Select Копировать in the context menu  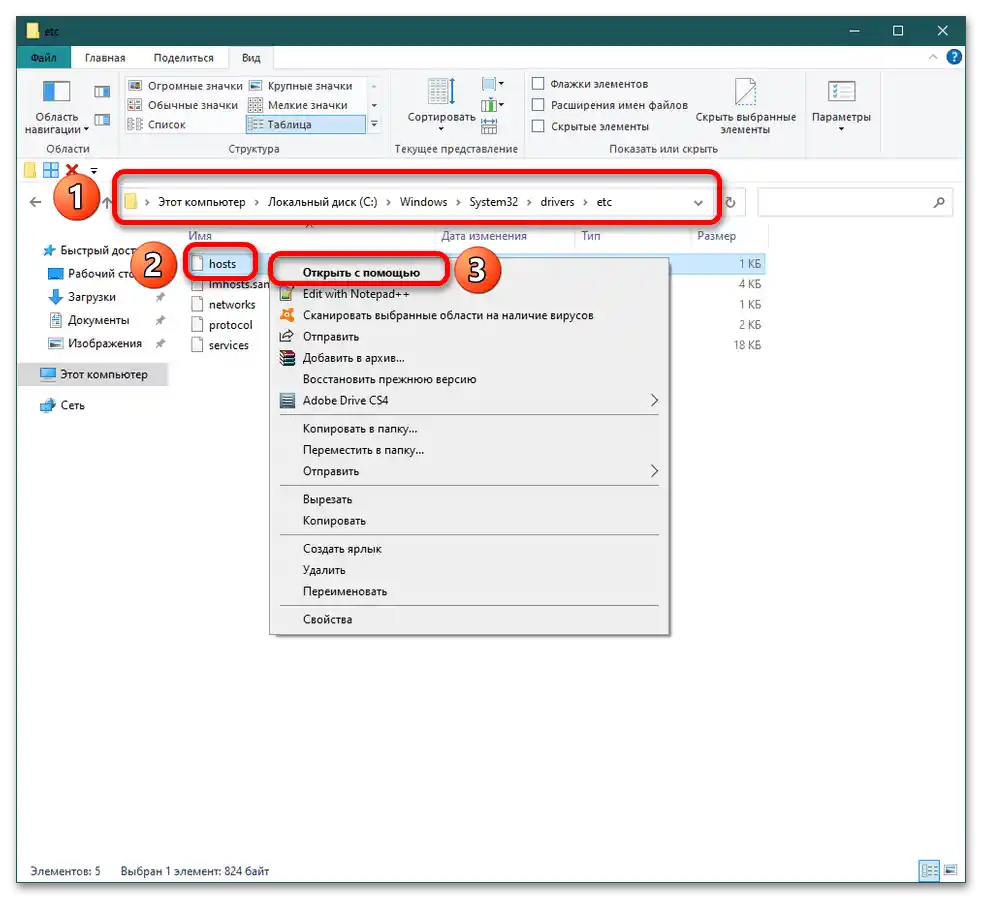tap(334, 521)
